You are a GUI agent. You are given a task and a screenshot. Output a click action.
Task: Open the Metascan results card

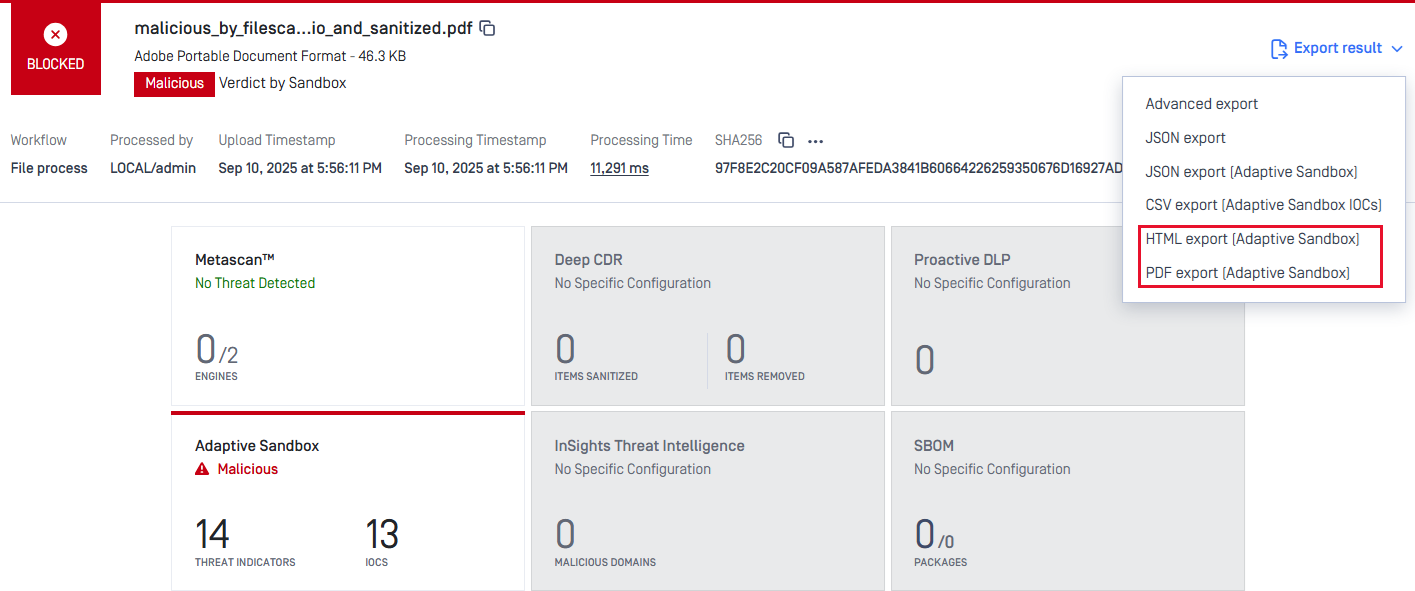click(347, 315)
